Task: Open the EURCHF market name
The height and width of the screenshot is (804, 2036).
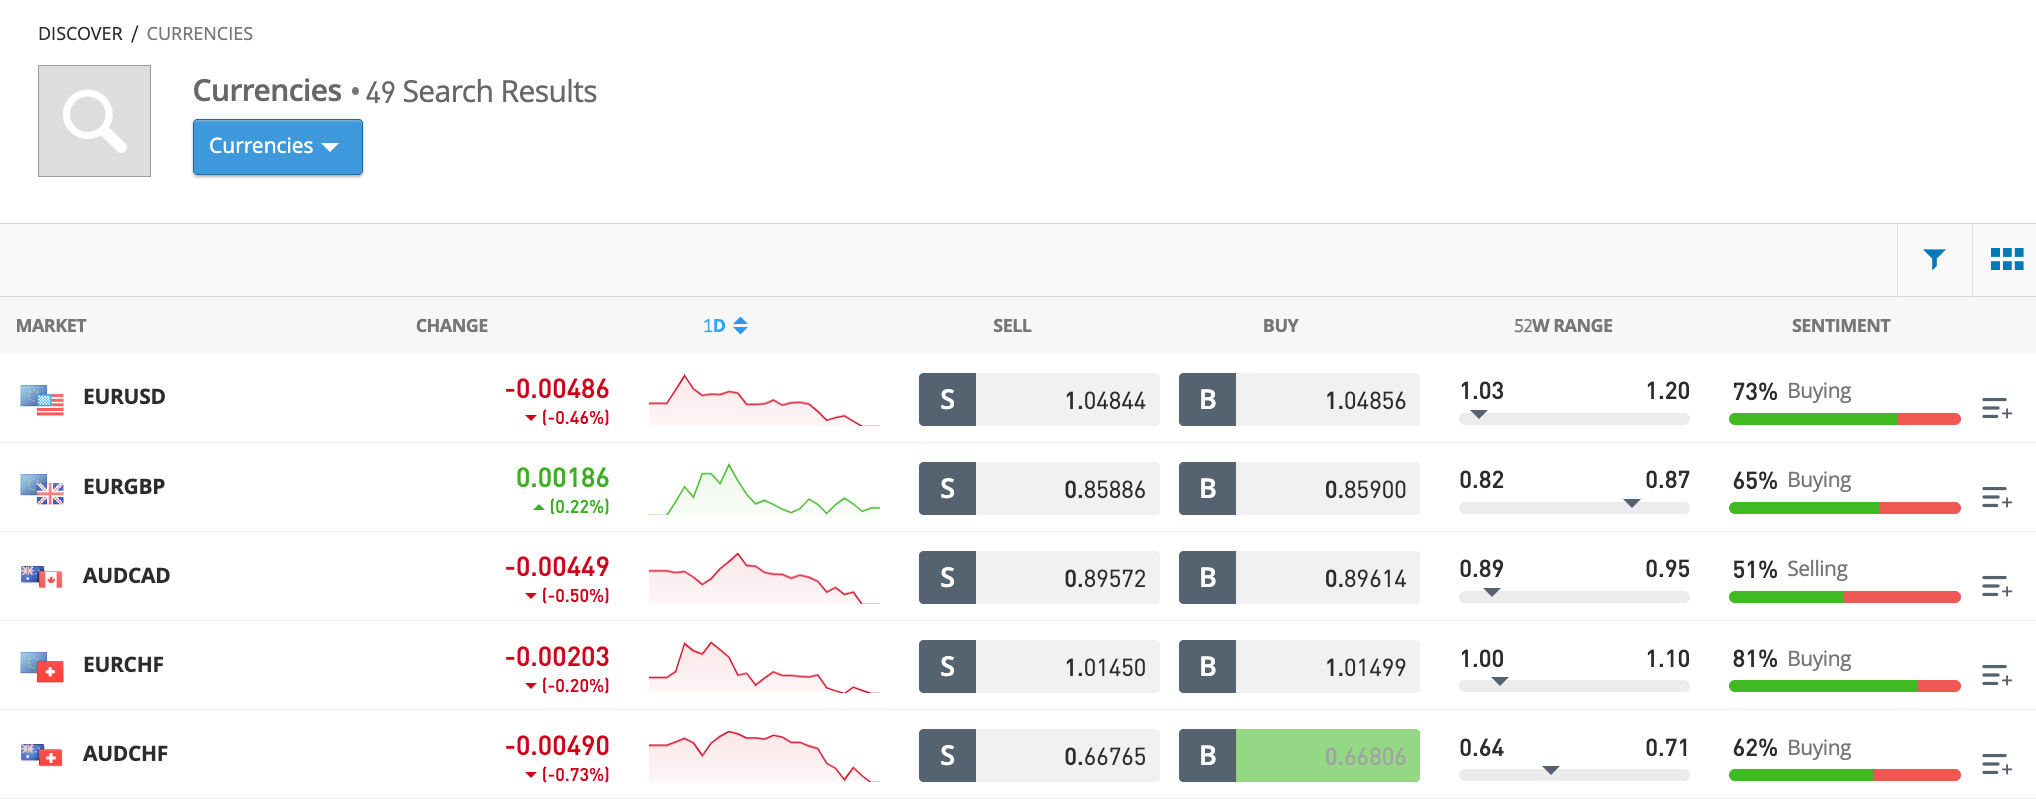Action: (x=123, y=665)
